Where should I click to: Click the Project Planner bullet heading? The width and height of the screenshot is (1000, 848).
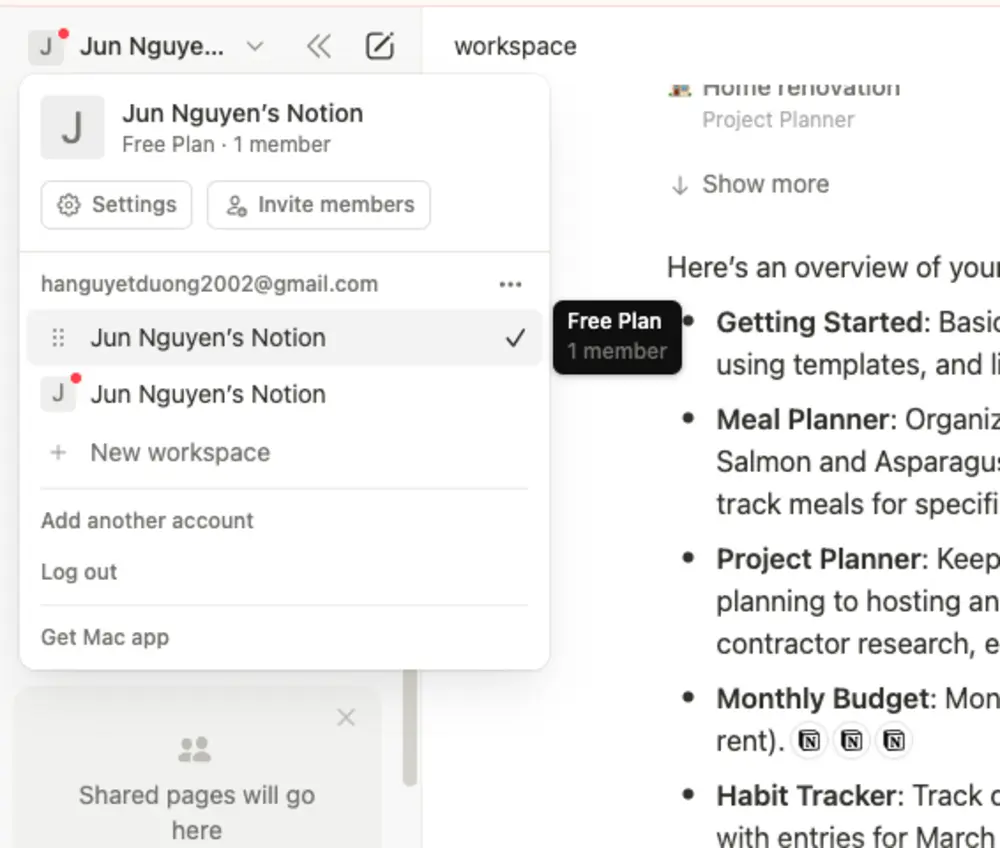821,559
